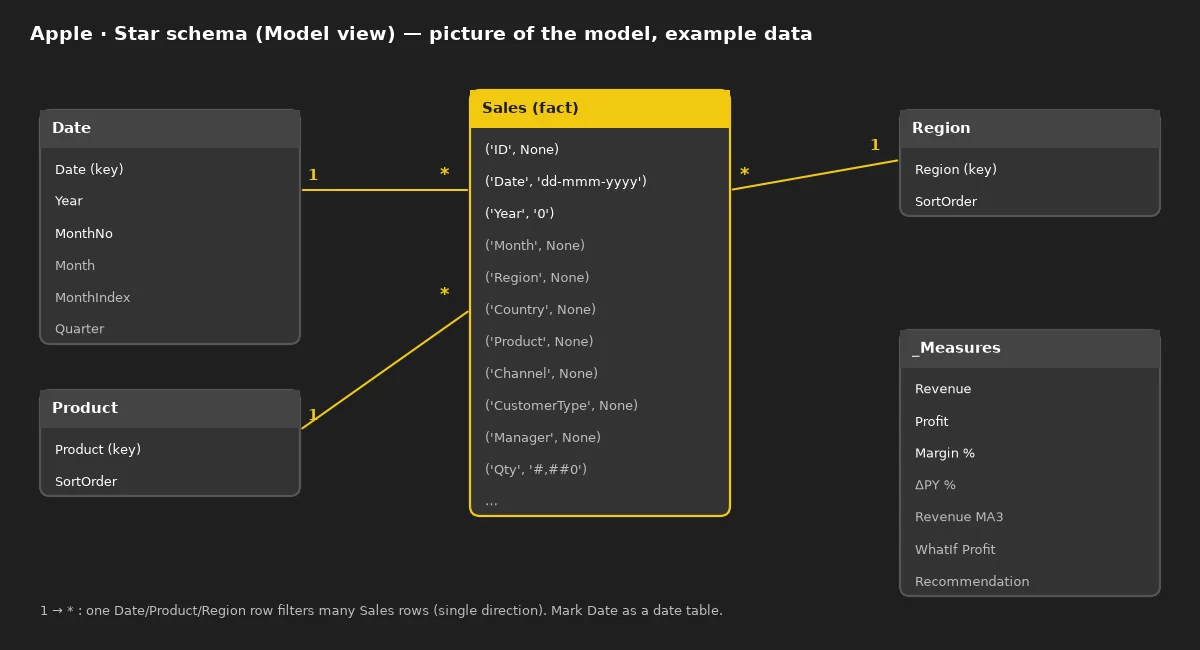Select the Sales-to-Region relationship line
1200x650 pixels.
tap(815, 175)
